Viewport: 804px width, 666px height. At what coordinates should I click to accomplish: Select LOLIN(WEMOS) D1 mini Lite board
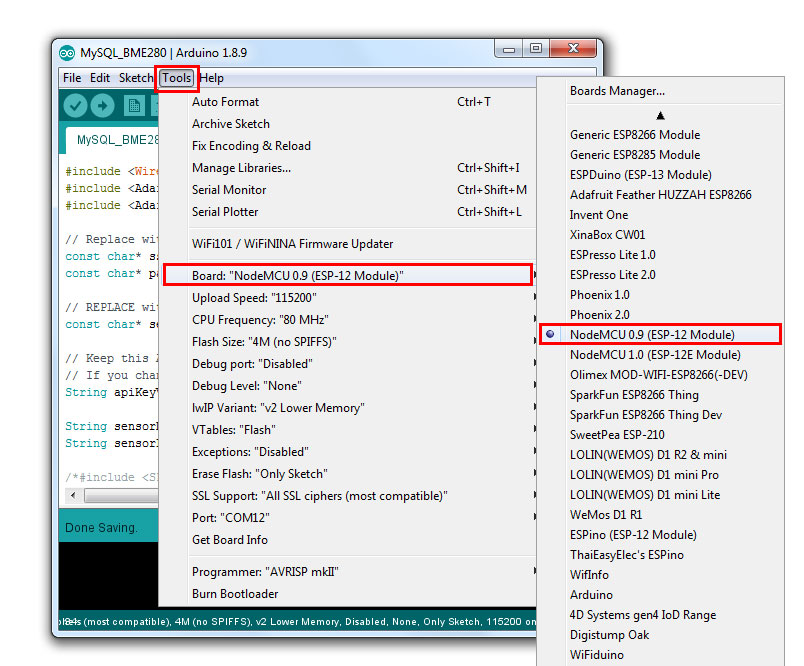tap(660, 495)
